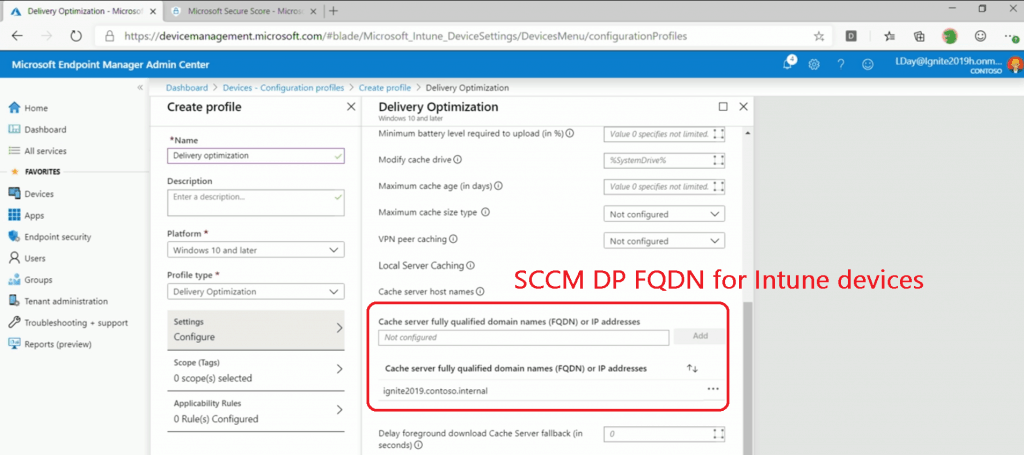Viewport: 1024px width, 455px height.
Task: Open options for ignite2019.contoso.internal row
Action: click(x=712, y=389)
